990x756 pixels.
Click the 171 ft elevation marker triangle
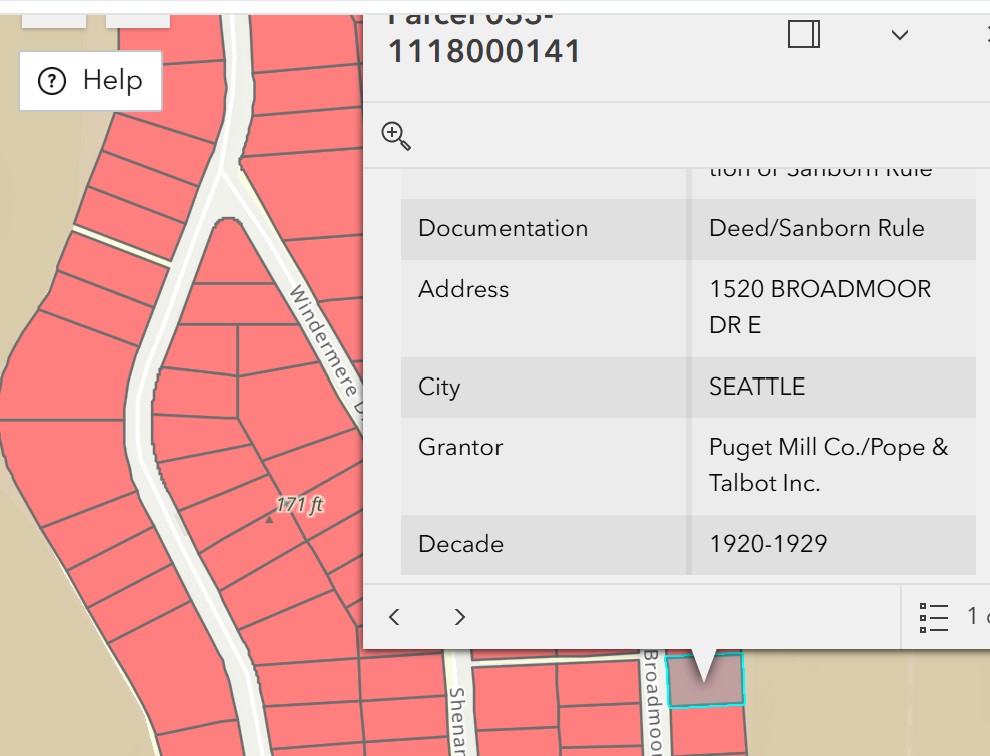pos(269,520)
